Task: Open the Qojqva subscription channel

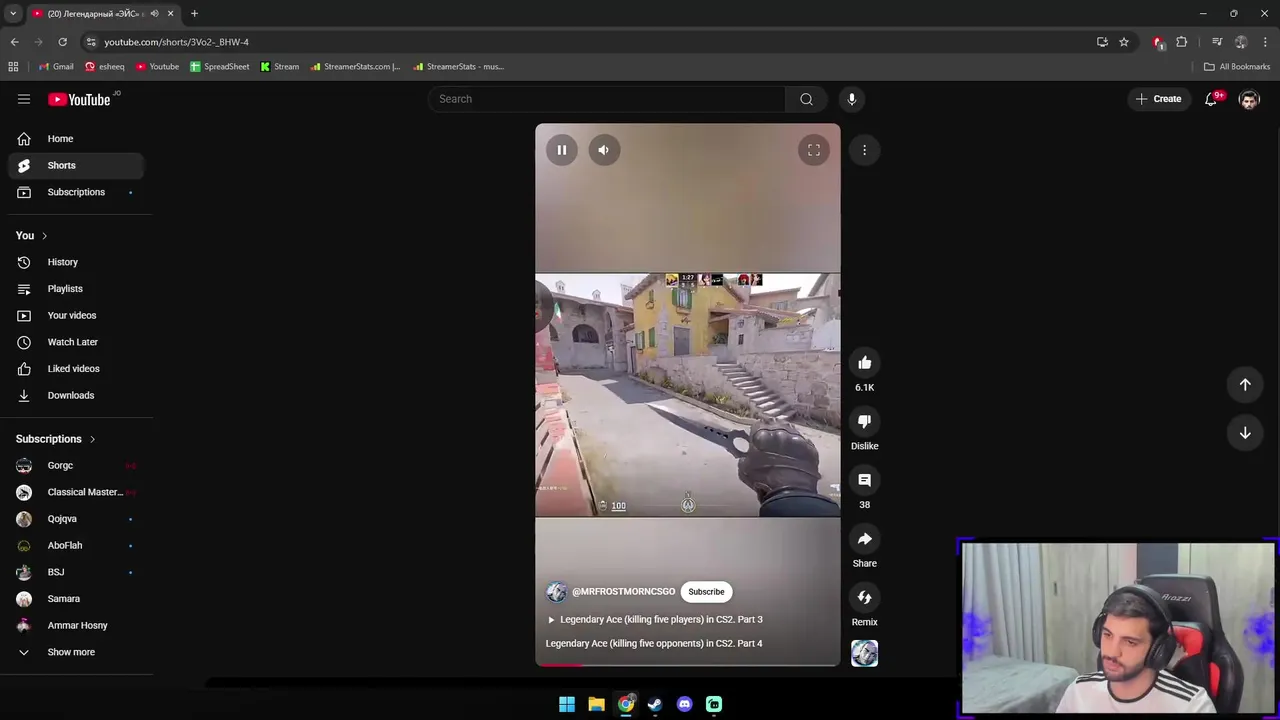Action: pos(76,519)
